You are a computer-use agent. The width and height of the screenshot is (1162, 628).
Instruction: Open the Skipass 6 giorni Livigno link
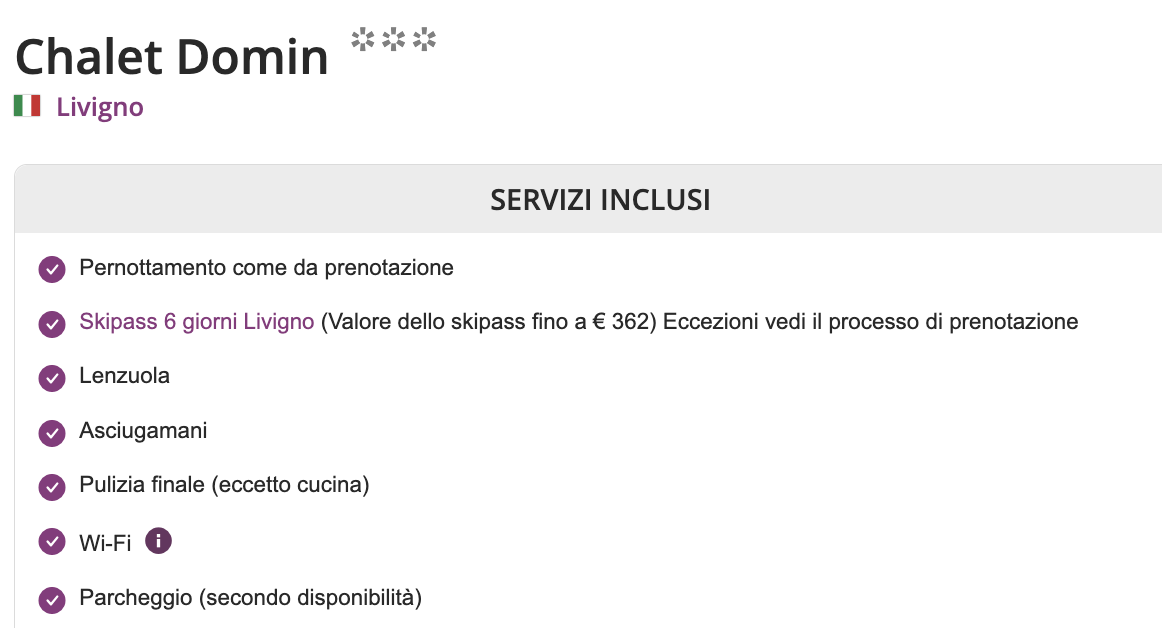[197, 322]
